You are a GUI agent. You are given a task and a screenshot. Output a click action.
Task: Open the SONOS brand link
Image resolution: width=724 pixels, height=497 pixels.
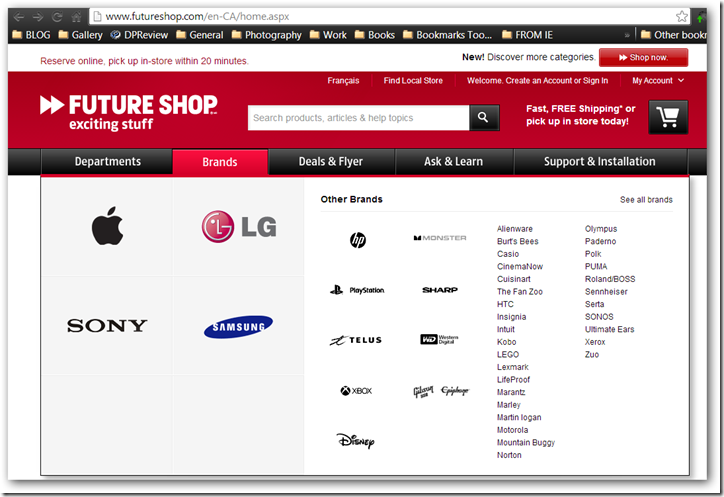[x=599, y=317]
